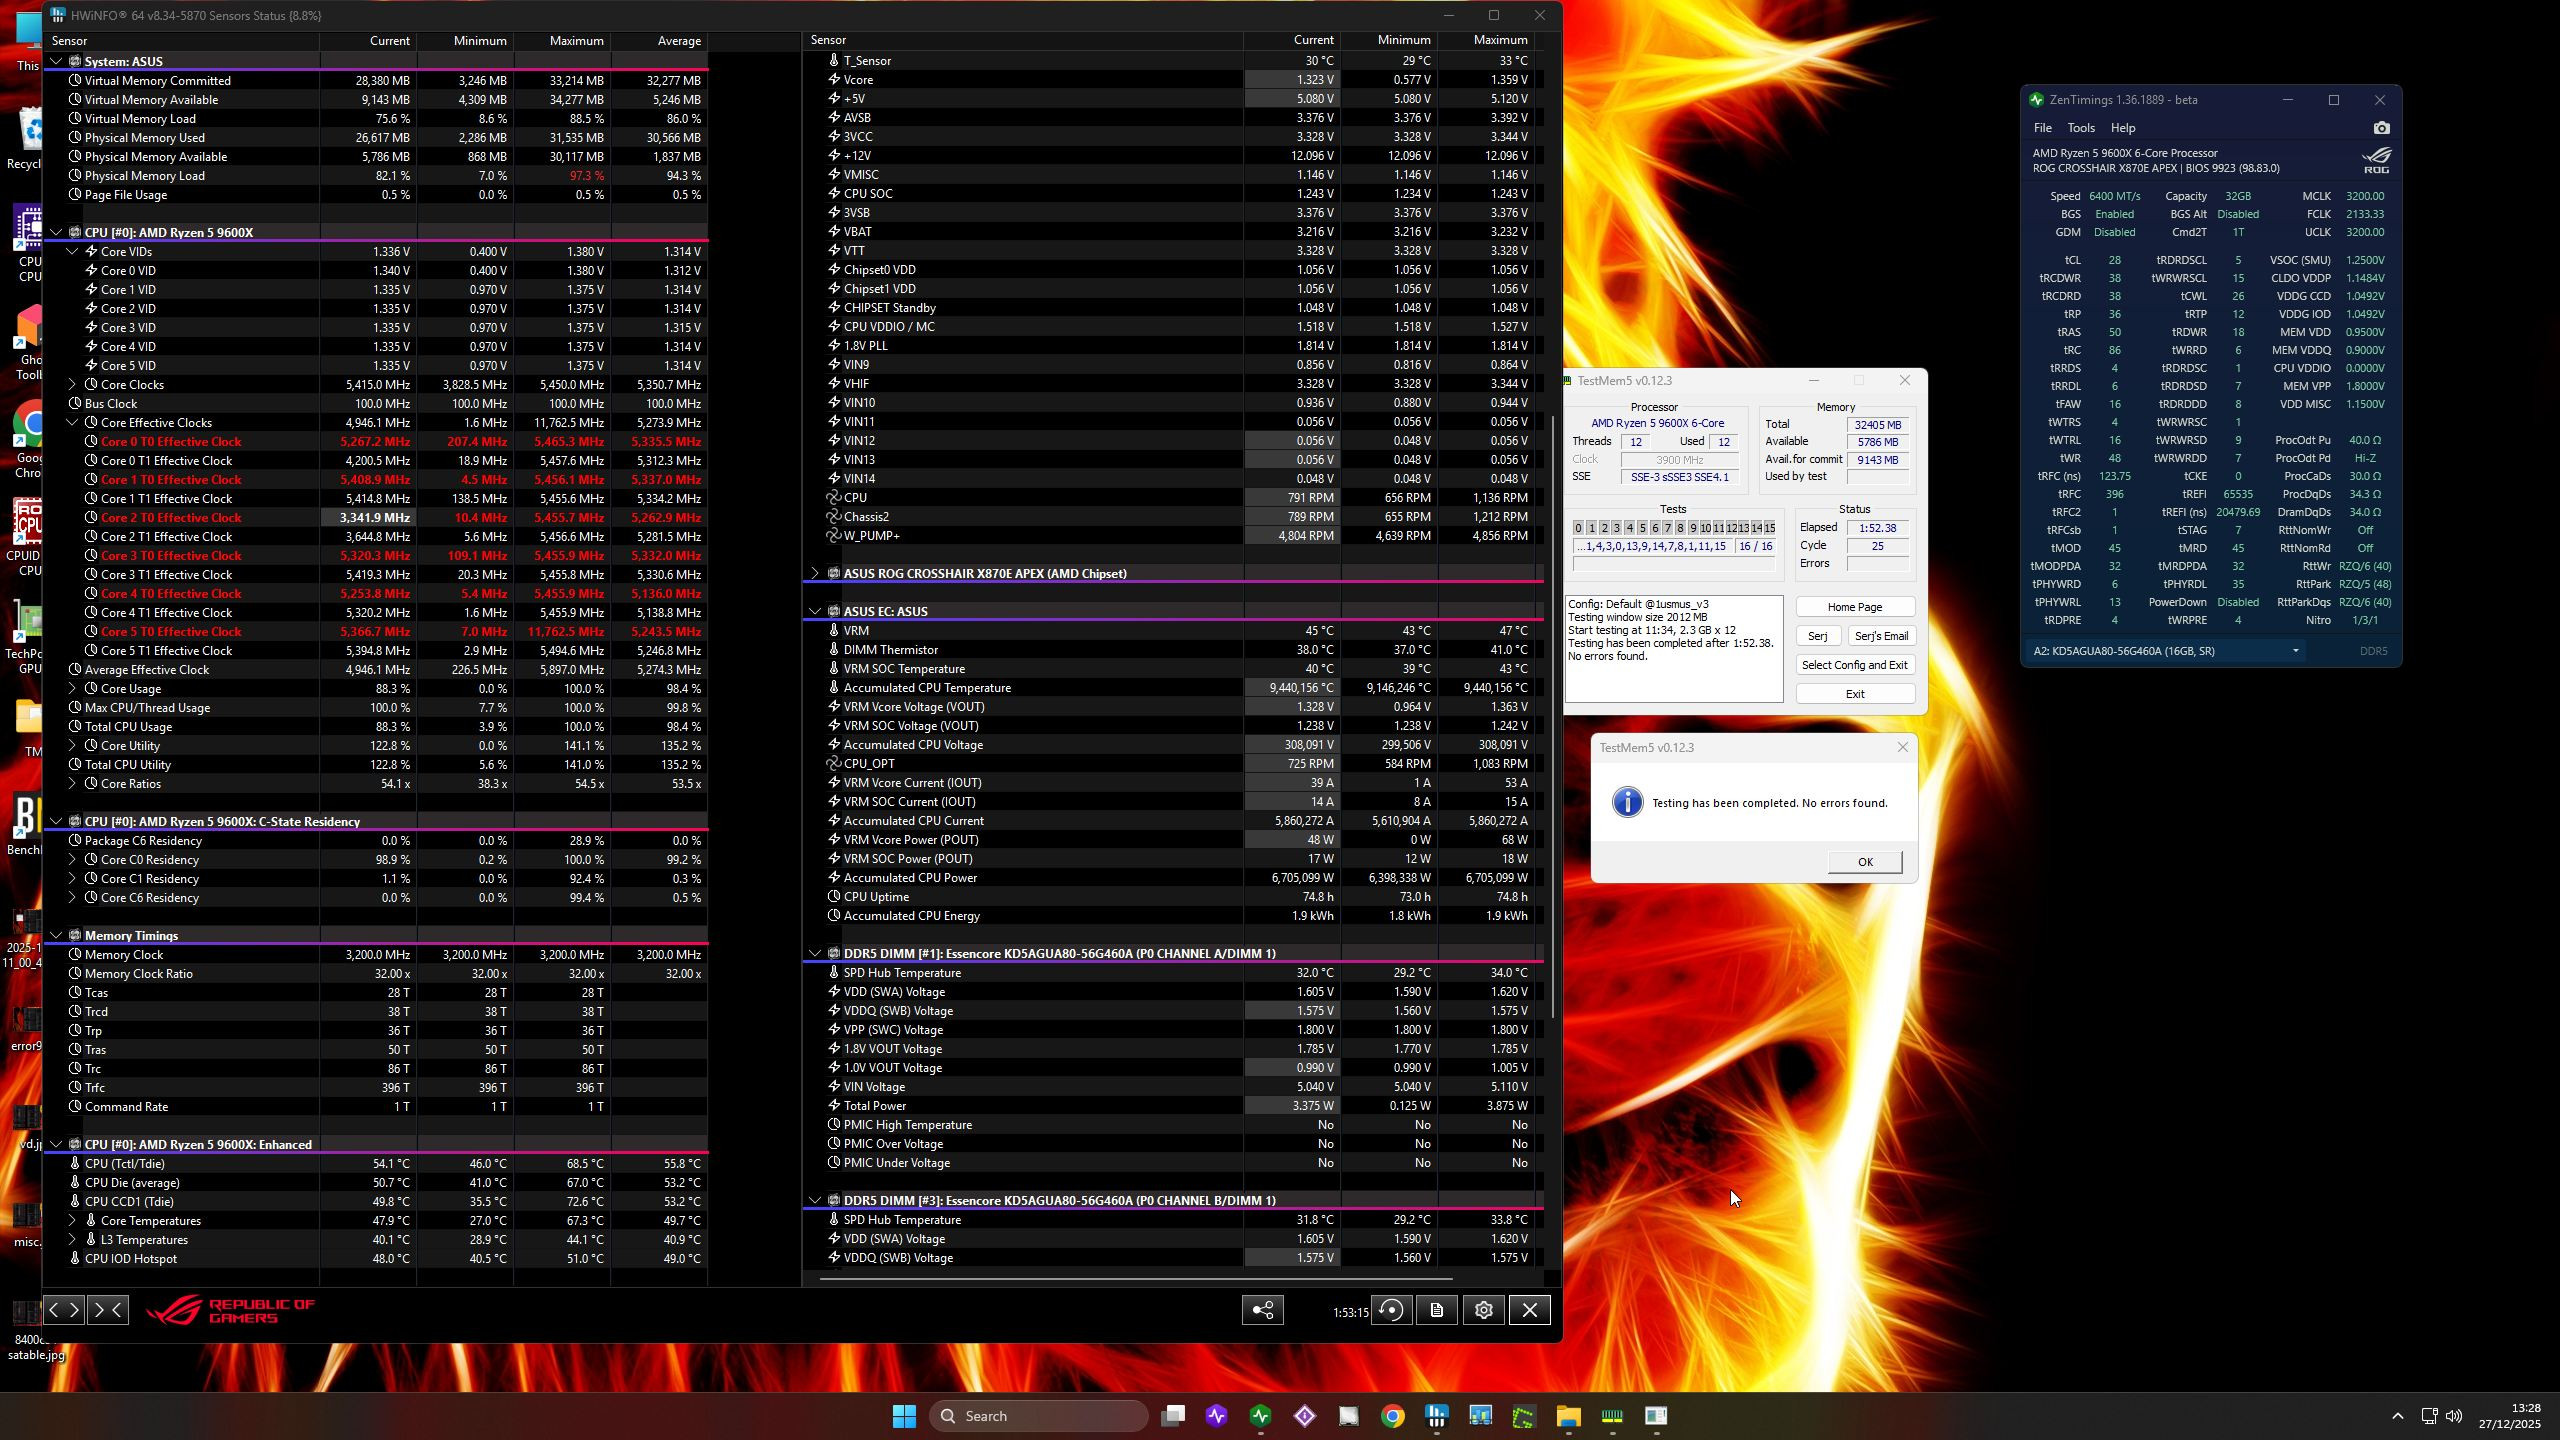Viewport: 2560px width, 1440px height.
Task: Click the Home Page button in TestMem5
Action: [1854, 607]
